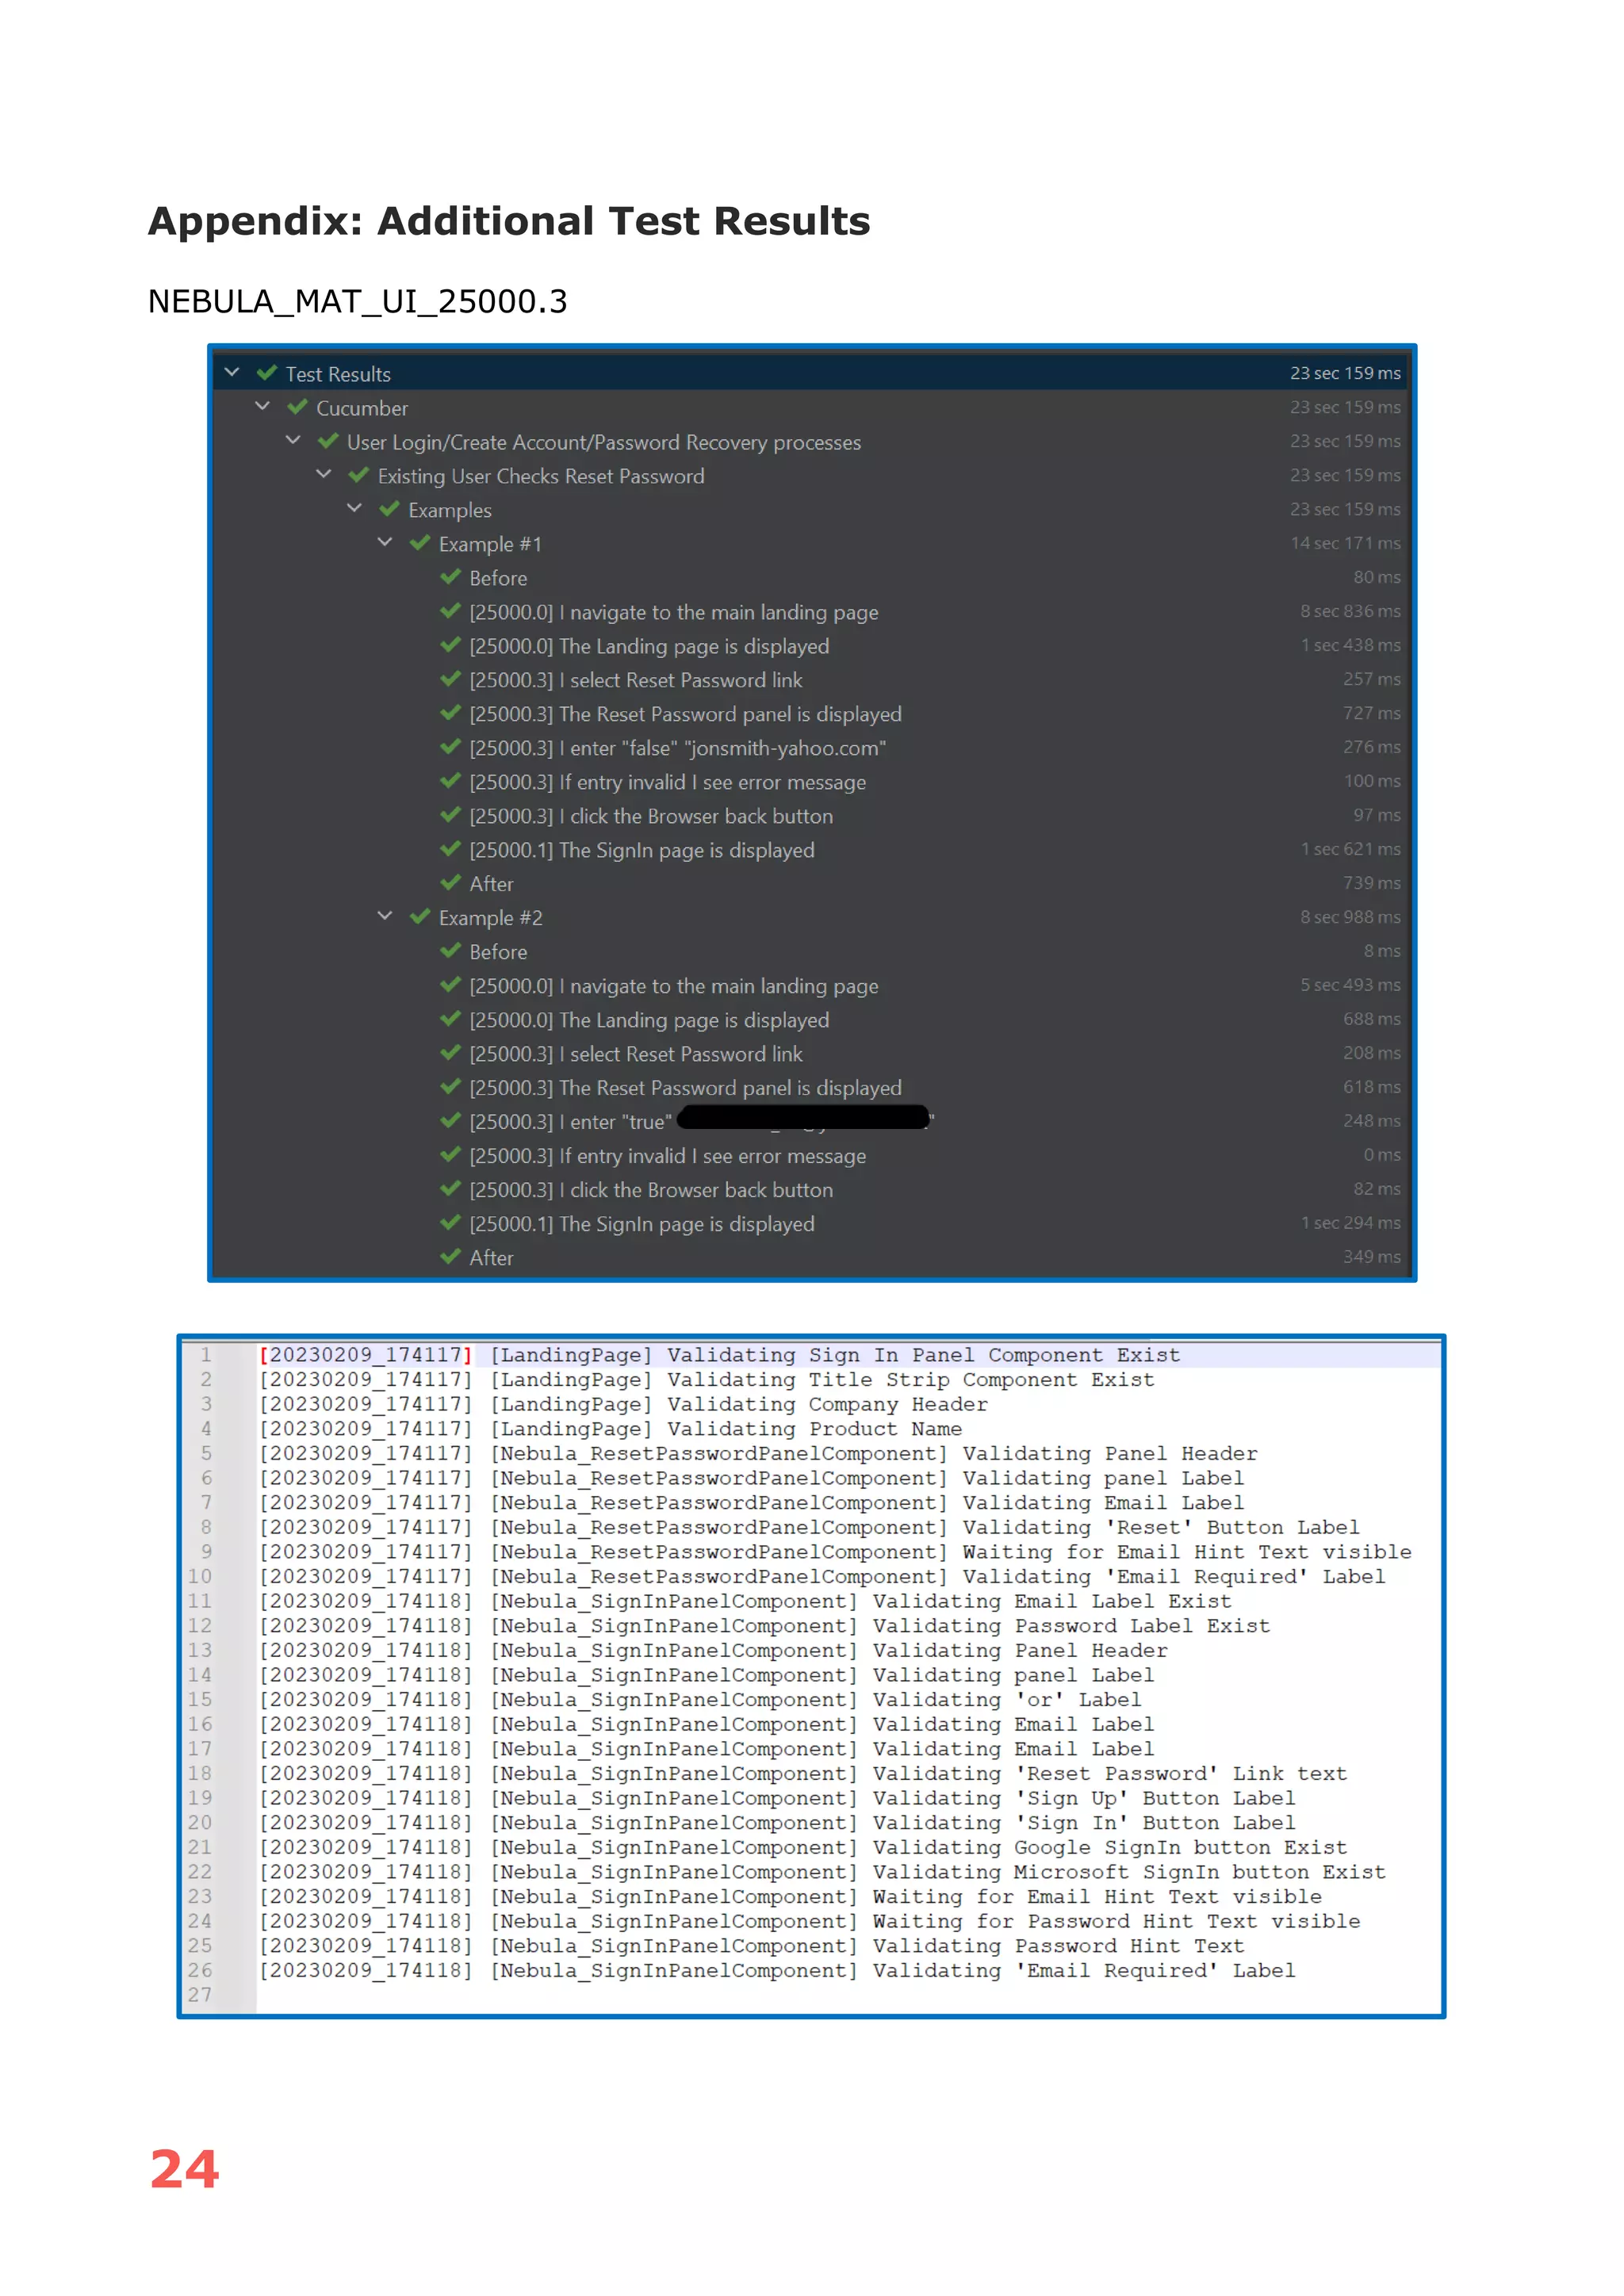This screenshot has width=1624, height=2296.
Task: Click log line Validating 'Sign In' Button Label
Action: coord(777,1823)
